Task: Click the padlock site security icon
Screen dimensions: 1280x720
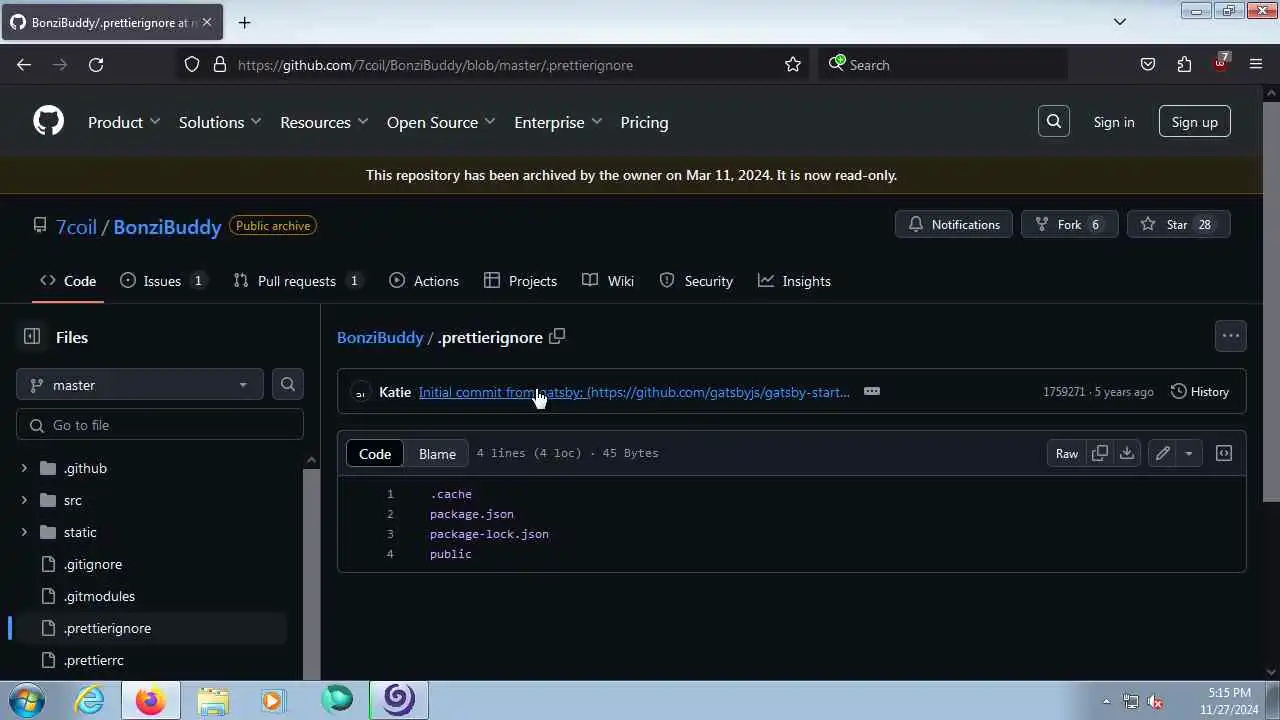Action: point(220,65)
